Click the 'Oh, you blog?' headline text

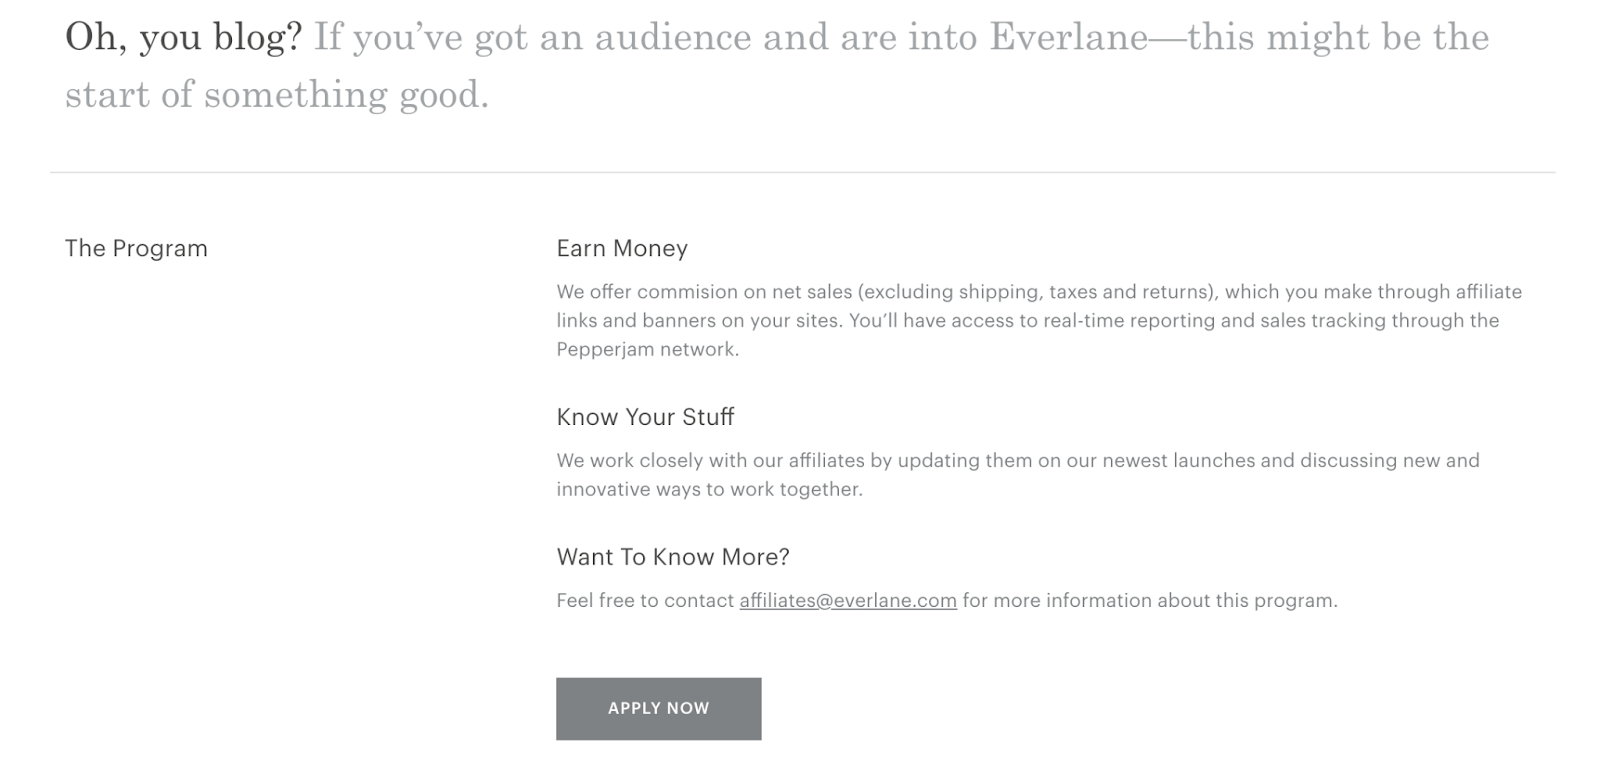point(183,37)
